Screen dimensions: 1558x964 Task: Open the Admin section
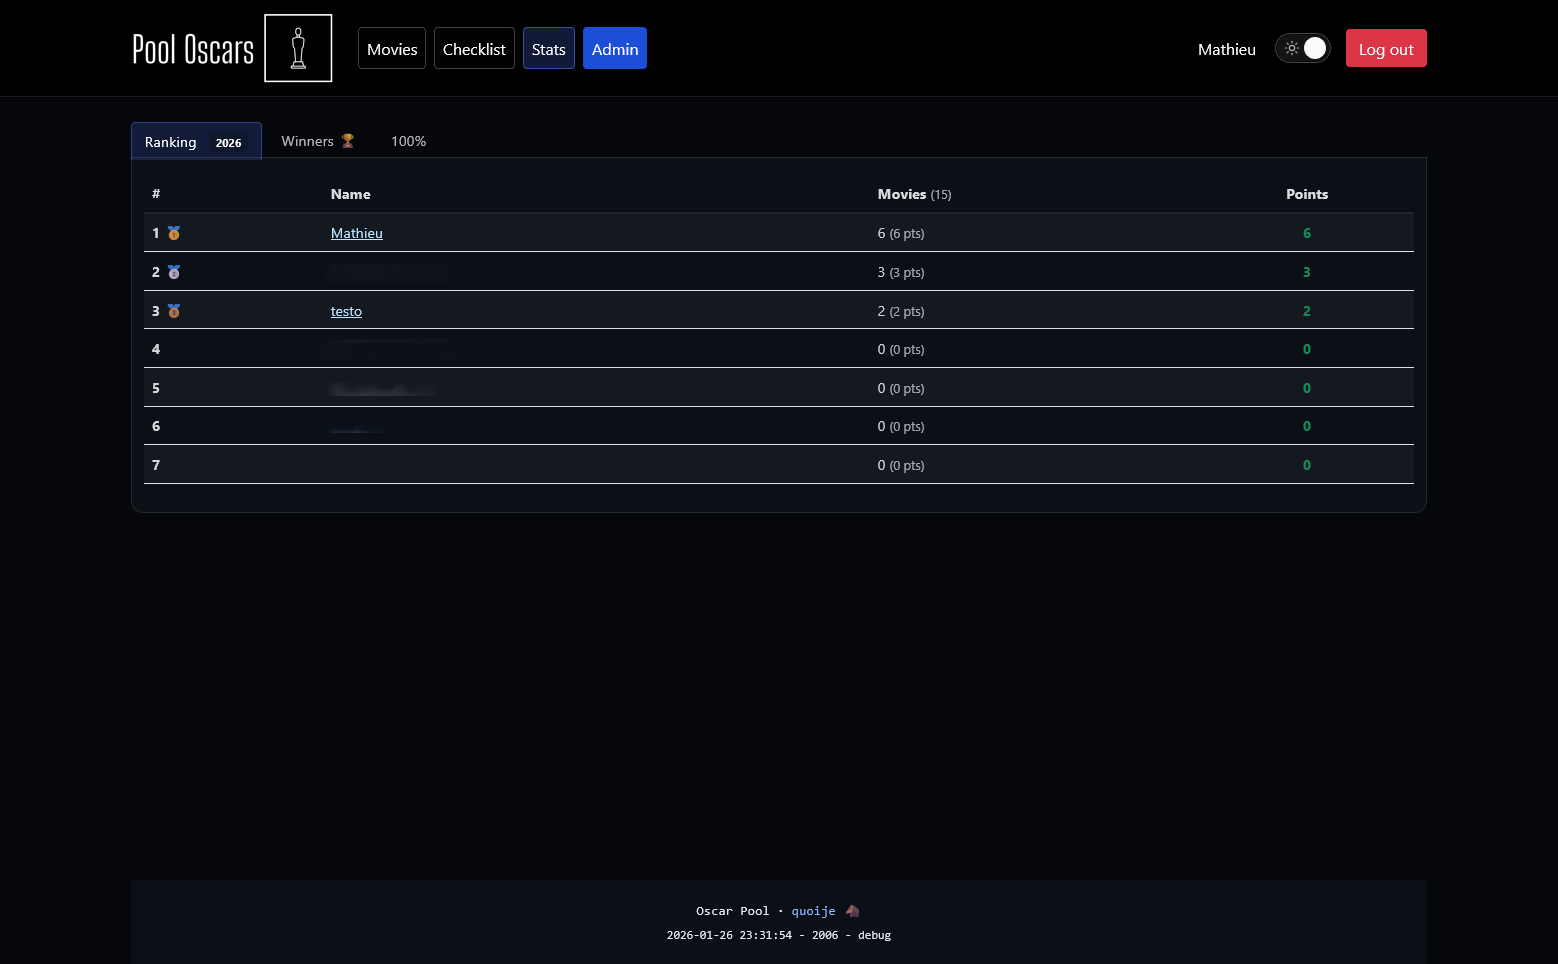615,49
